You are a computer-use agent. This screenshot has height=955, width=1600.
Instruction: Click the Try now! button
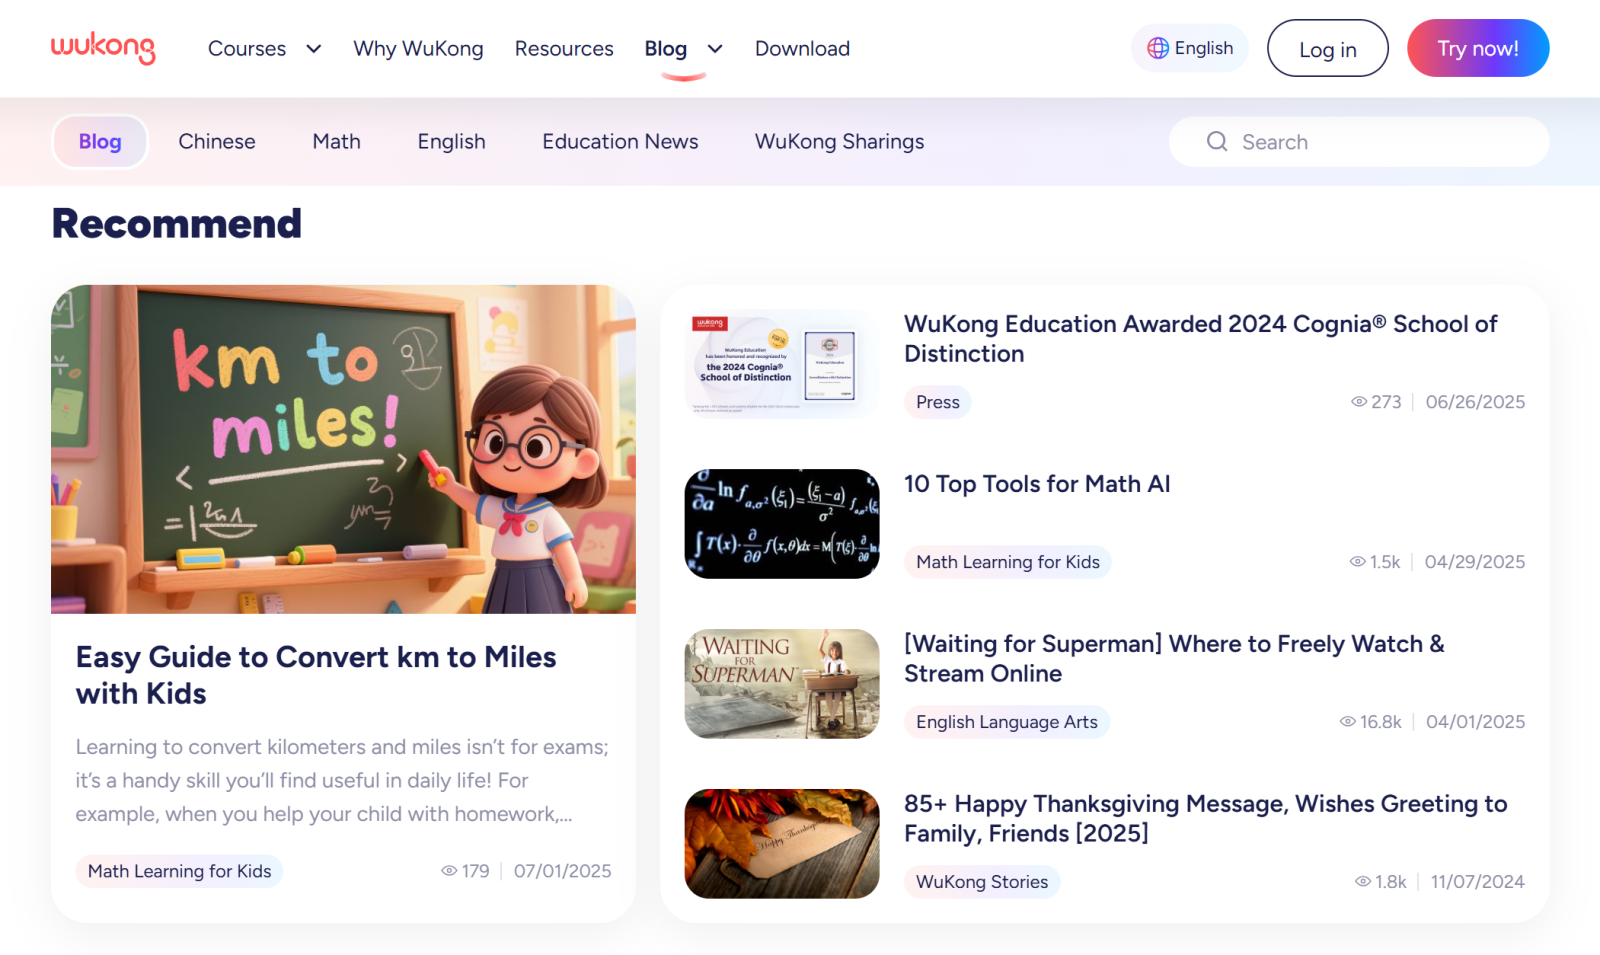tap(1478, 48)
